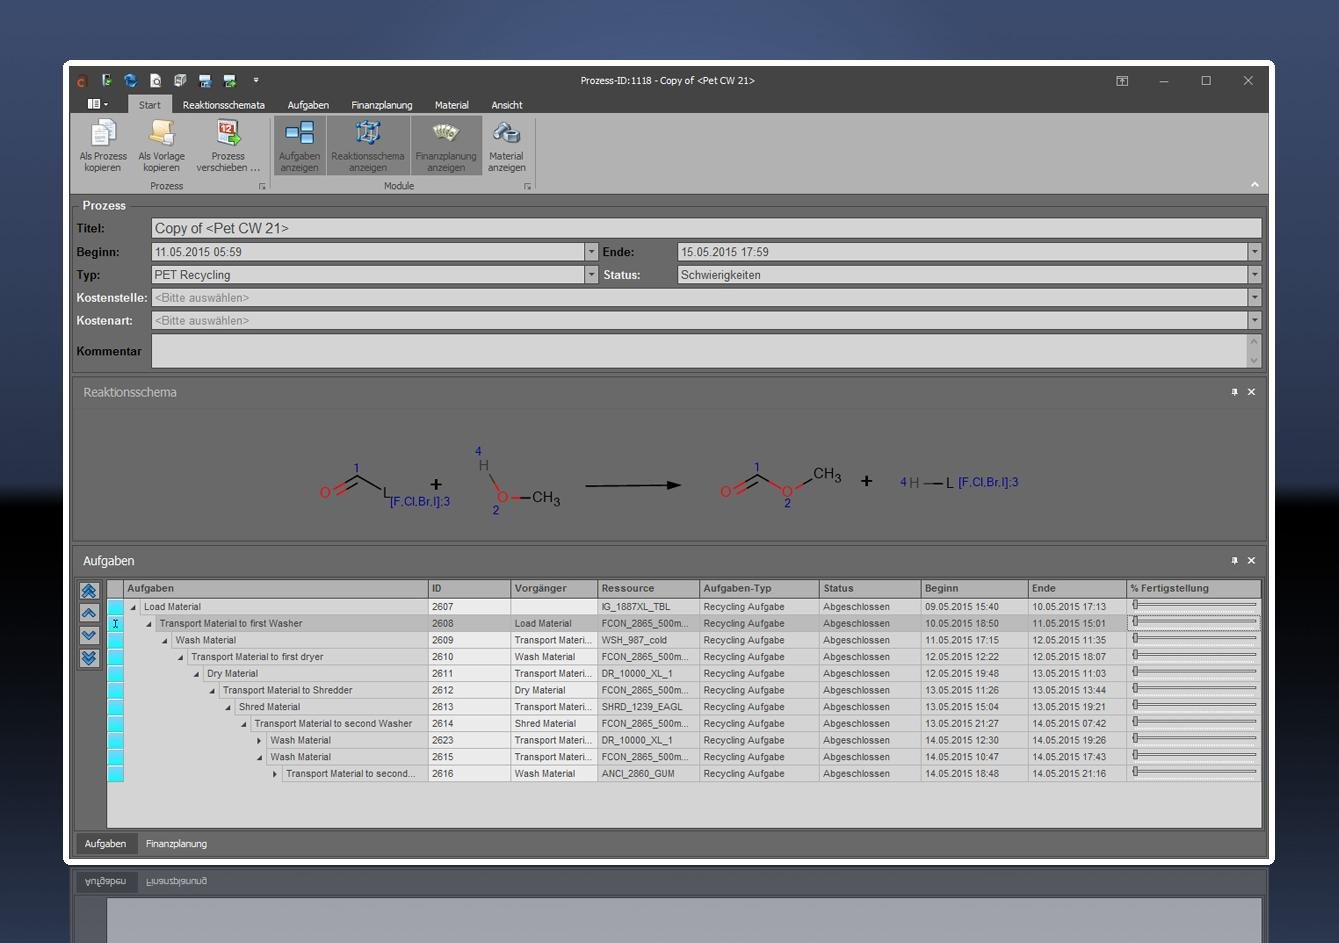This screenshot has height=943, width=1339.
Task: Collapse the Wash Material row with ID 2615
Action: point(259,758)
